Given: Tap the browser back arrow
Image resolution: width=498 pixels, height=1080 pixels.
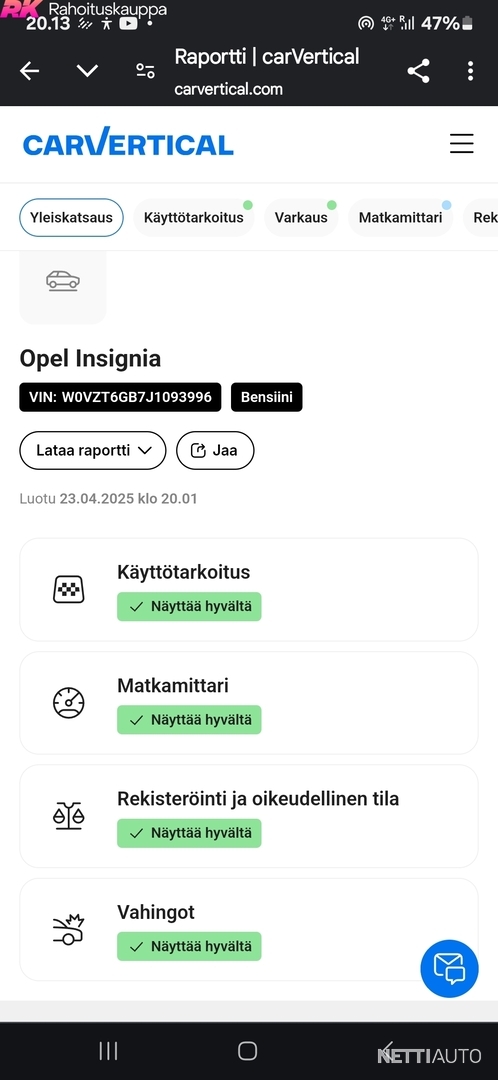Looking at the screenshot, I should click(x=29, y=71).
